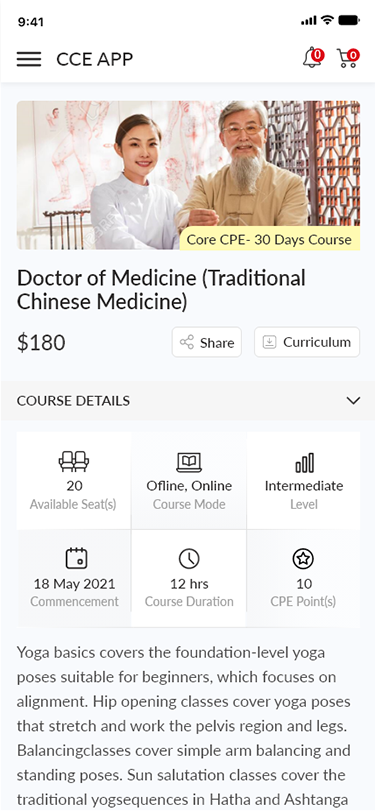Select the Doctor of Medicine course title
The width and height of the screenshot is (375, 812).
coord(162,290)
